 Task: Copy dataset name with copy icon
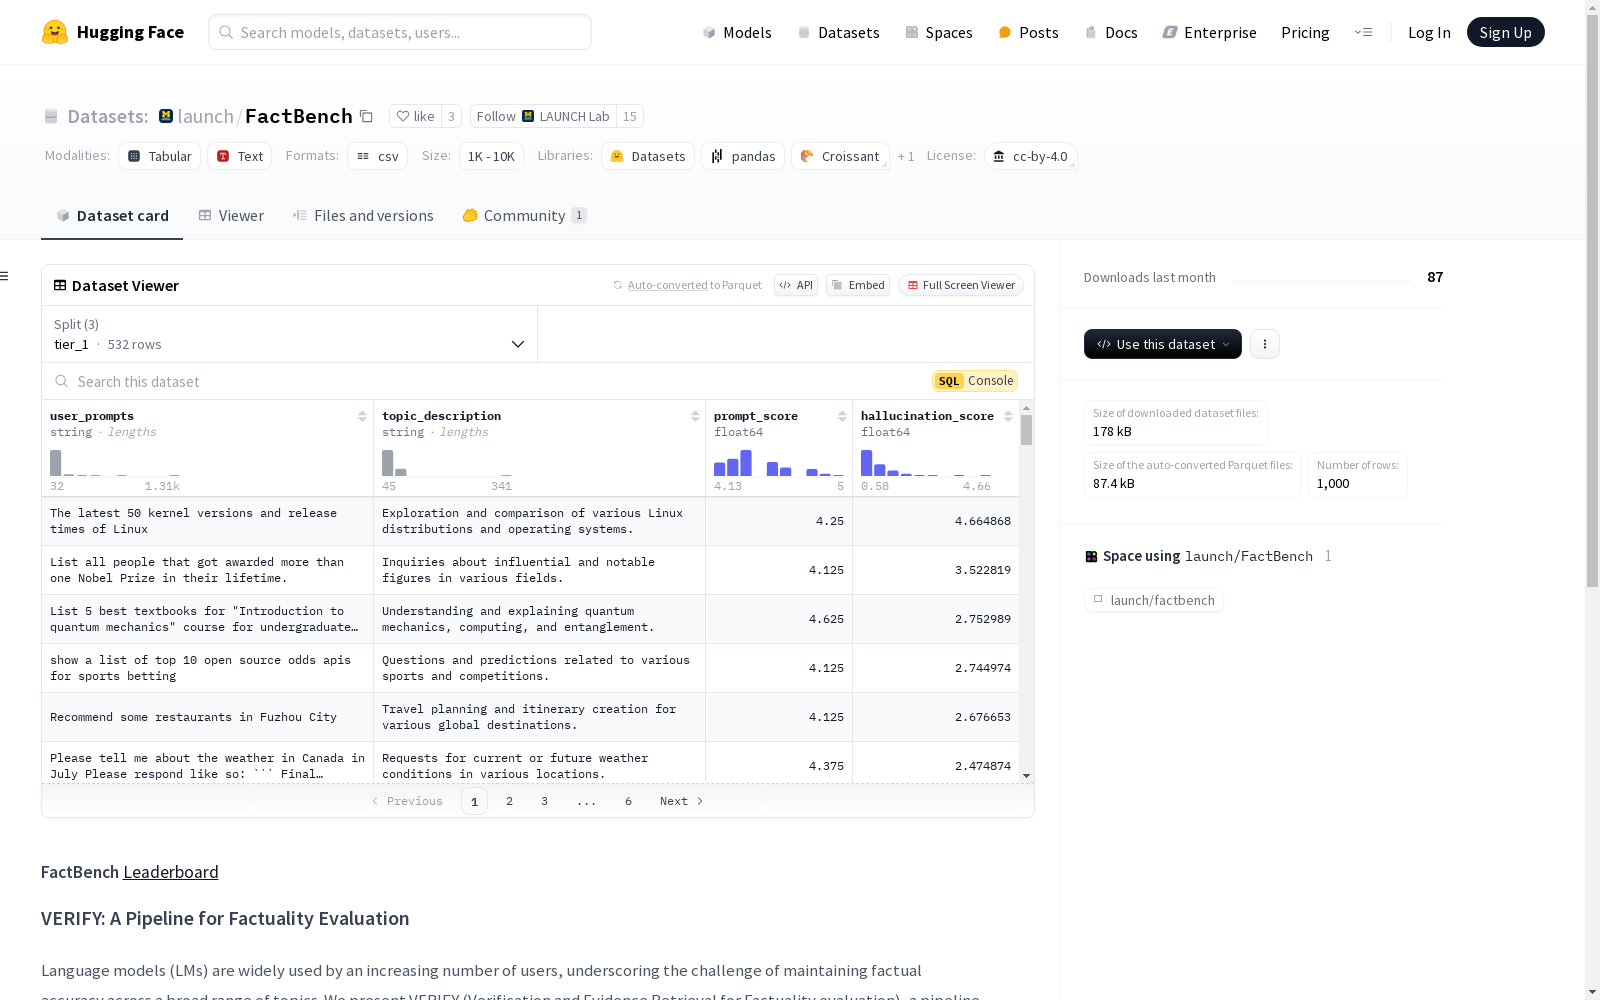tap(366, 117)
